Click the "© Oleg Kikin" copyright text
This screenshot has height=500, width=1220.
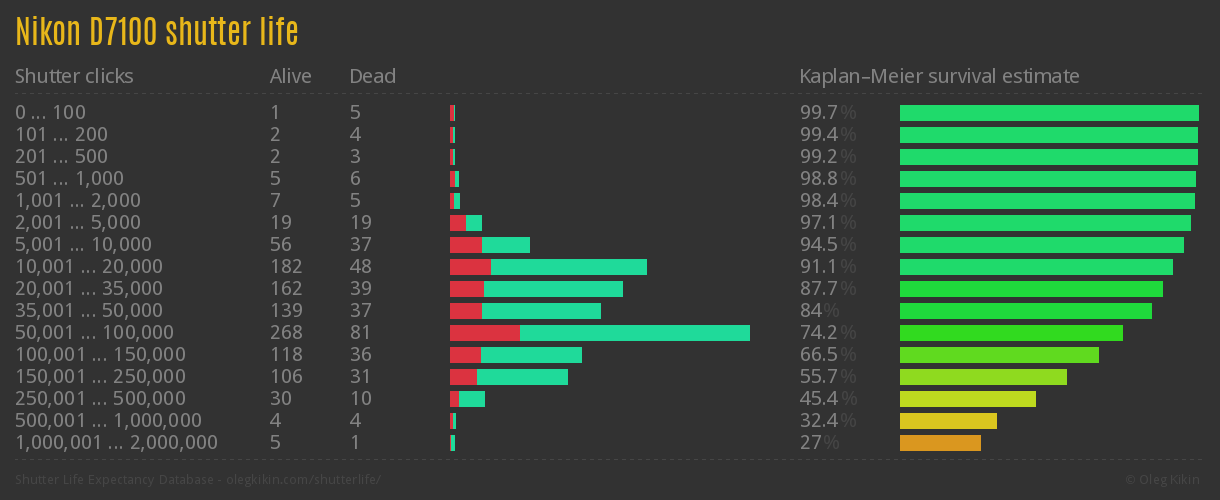[x=1164, y=480]
